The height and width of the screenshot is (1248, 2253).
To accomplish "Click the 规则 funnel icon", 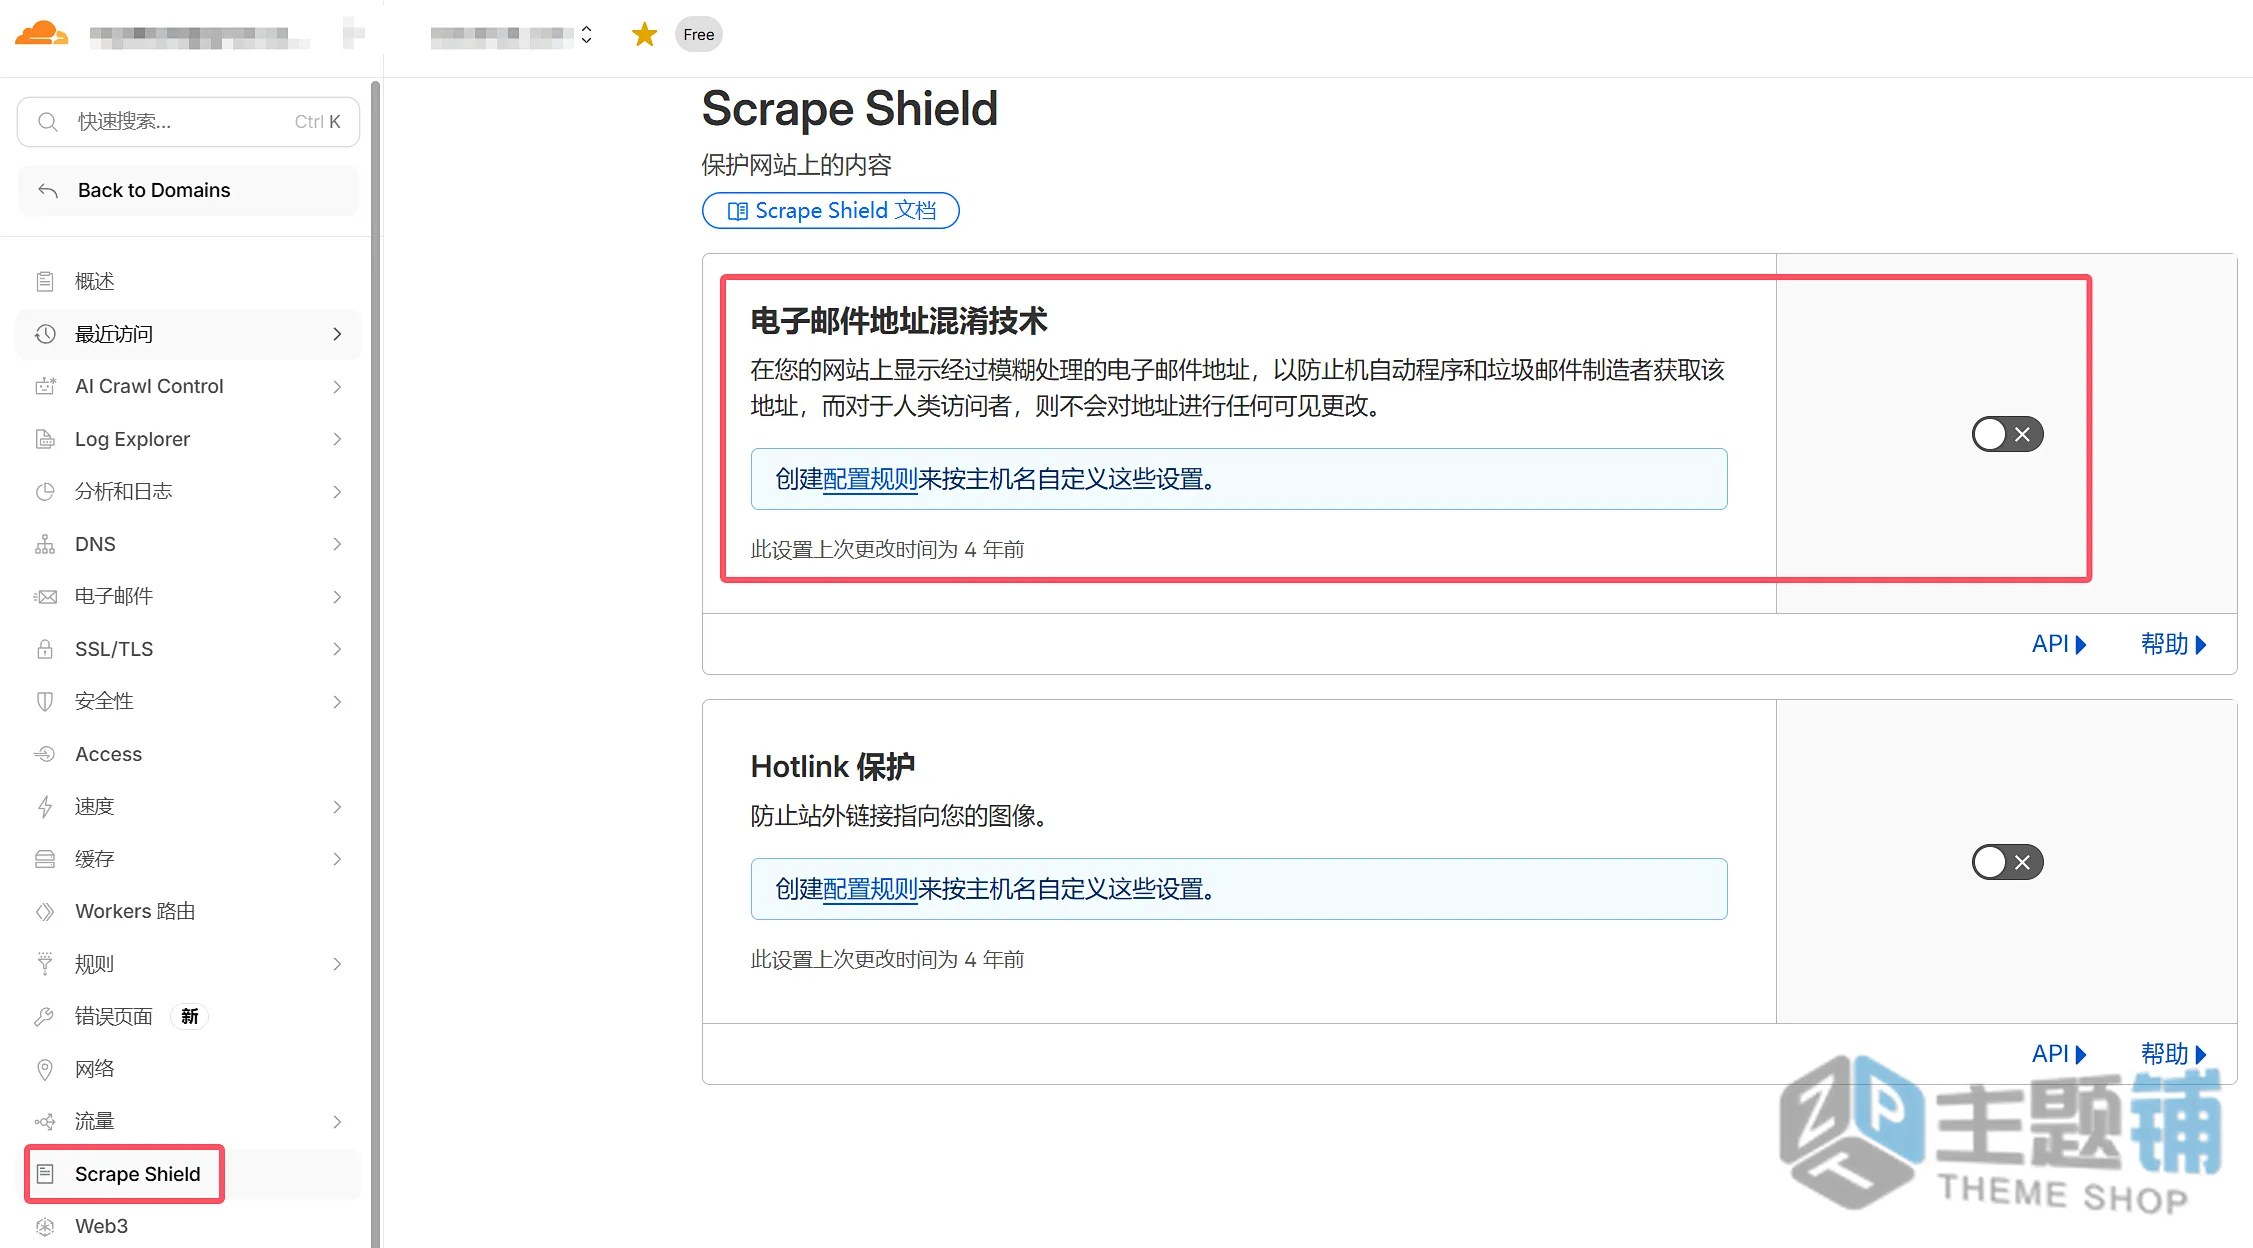I will (x=45, y=964).
